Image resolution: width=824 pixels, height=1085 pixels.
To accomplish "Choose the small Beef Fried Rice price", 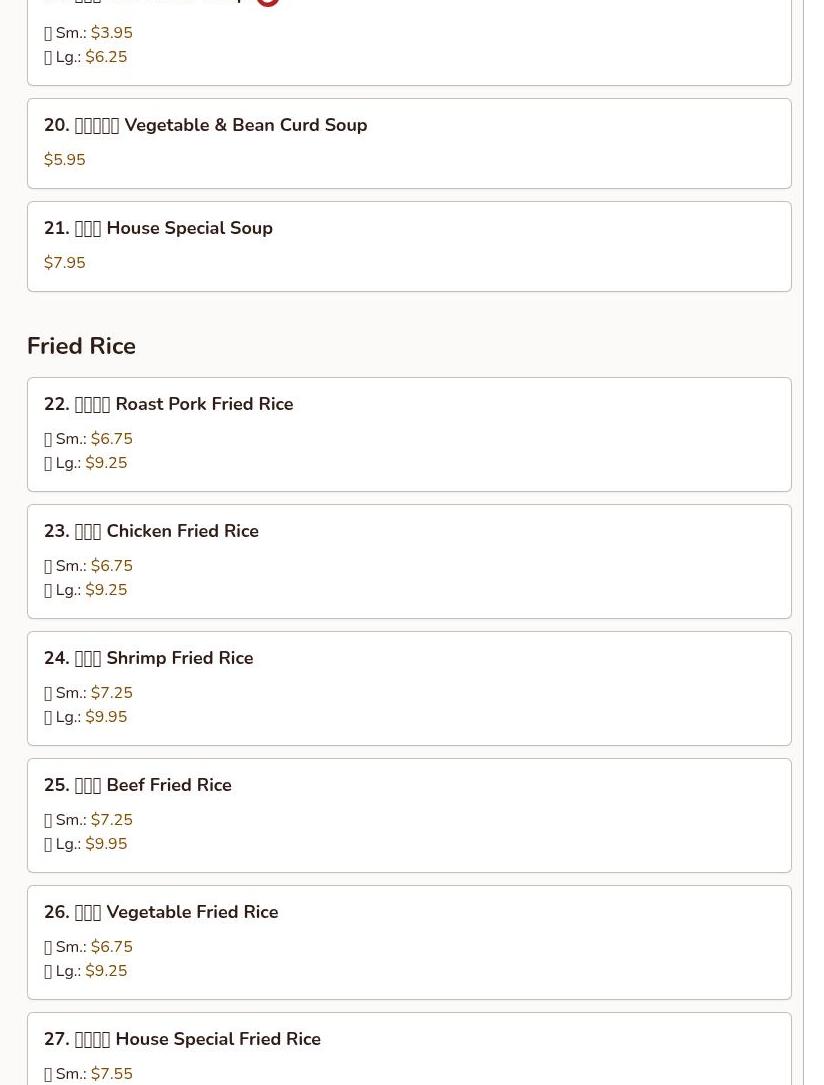I will pyautogui.click(x=89, y=820).
